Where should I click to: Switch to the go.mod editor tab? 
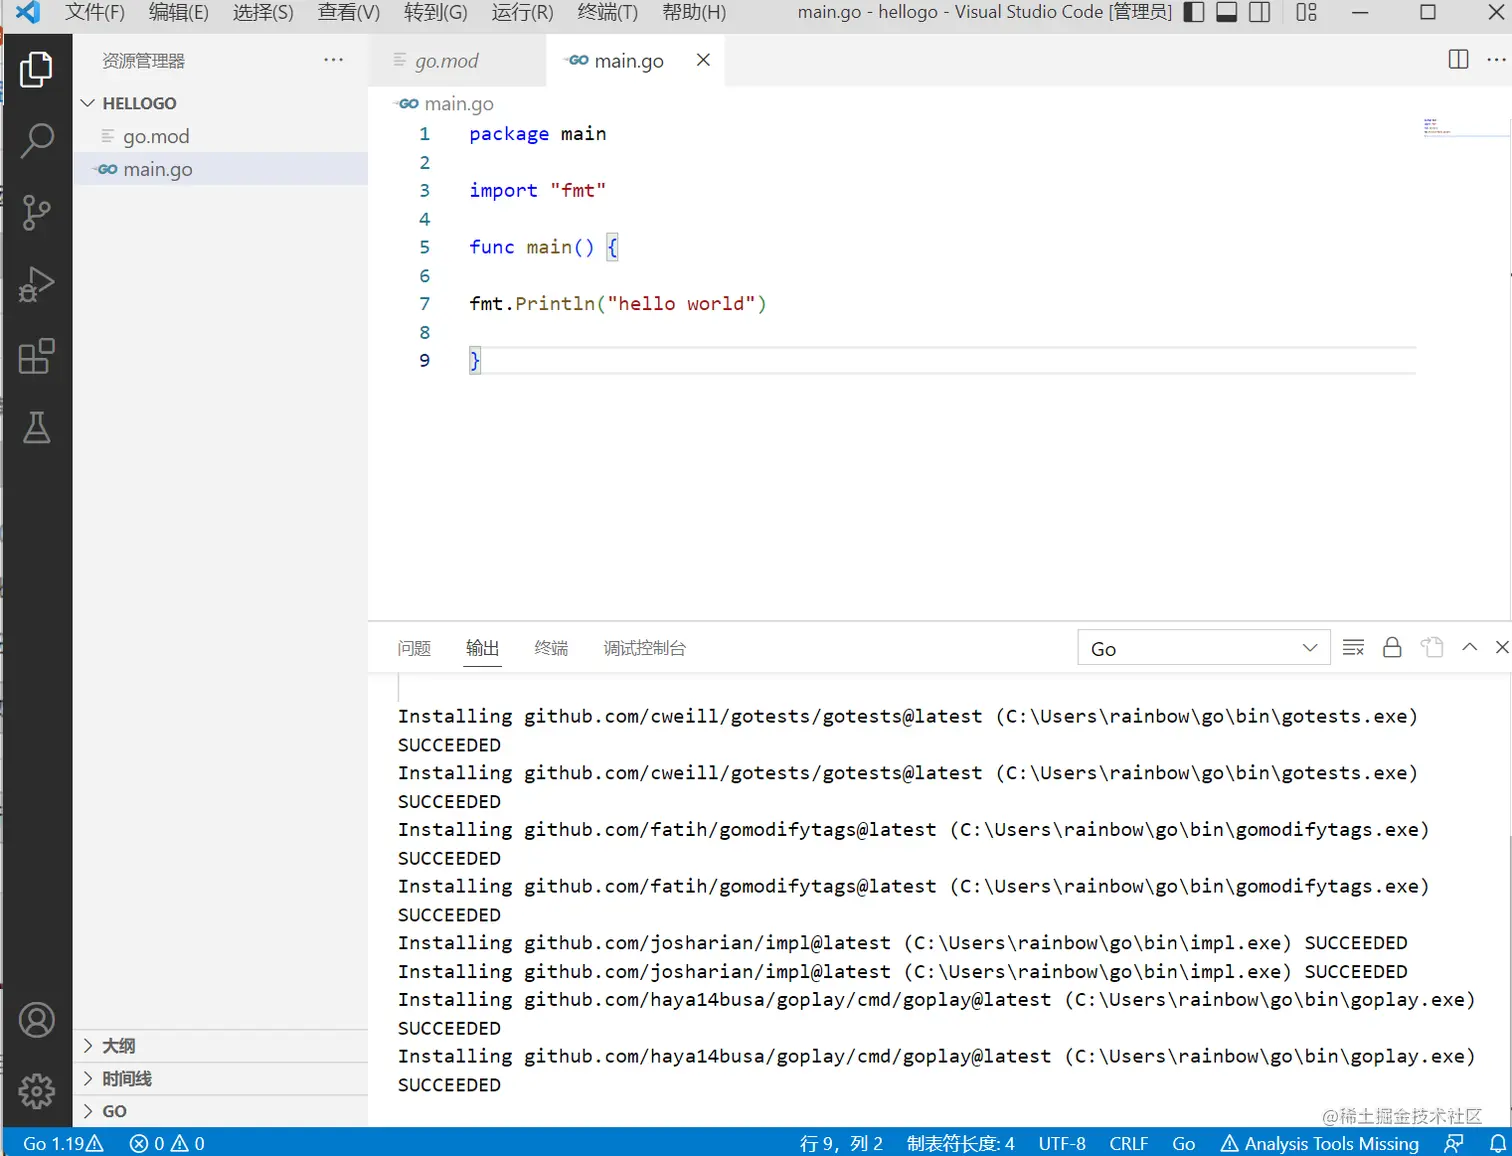tap(458, 60)
